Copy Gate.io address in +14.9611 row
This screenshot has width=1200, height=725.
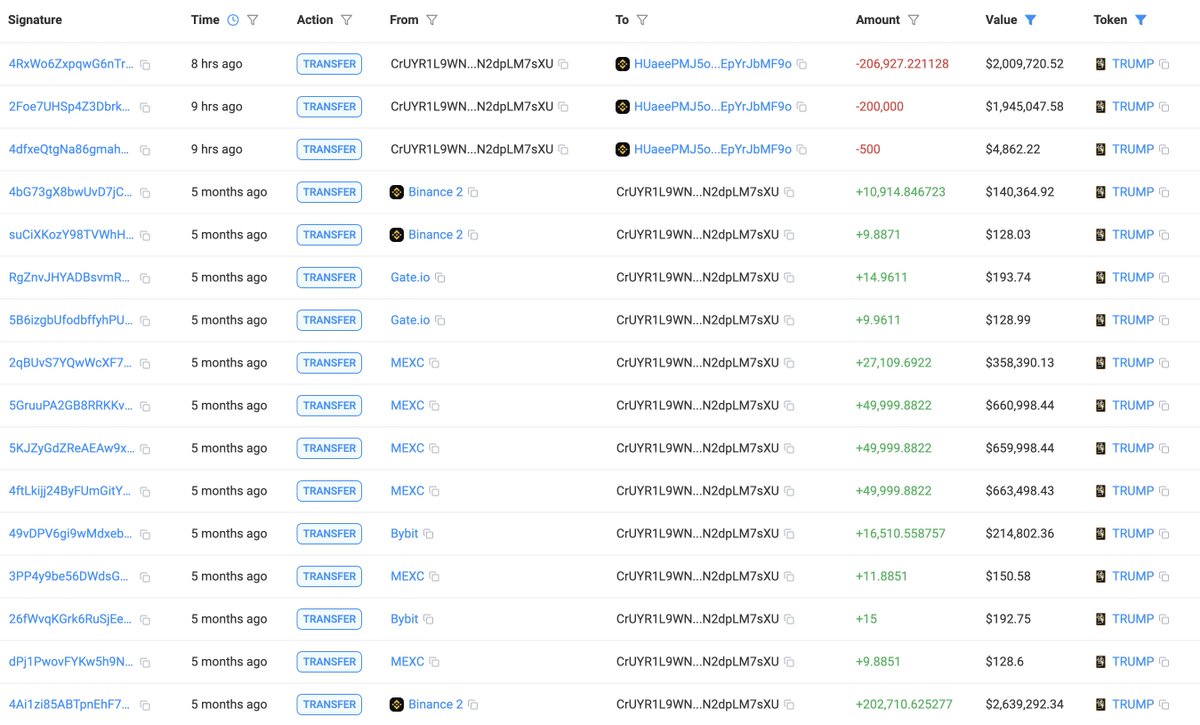(x=440, y=278)
